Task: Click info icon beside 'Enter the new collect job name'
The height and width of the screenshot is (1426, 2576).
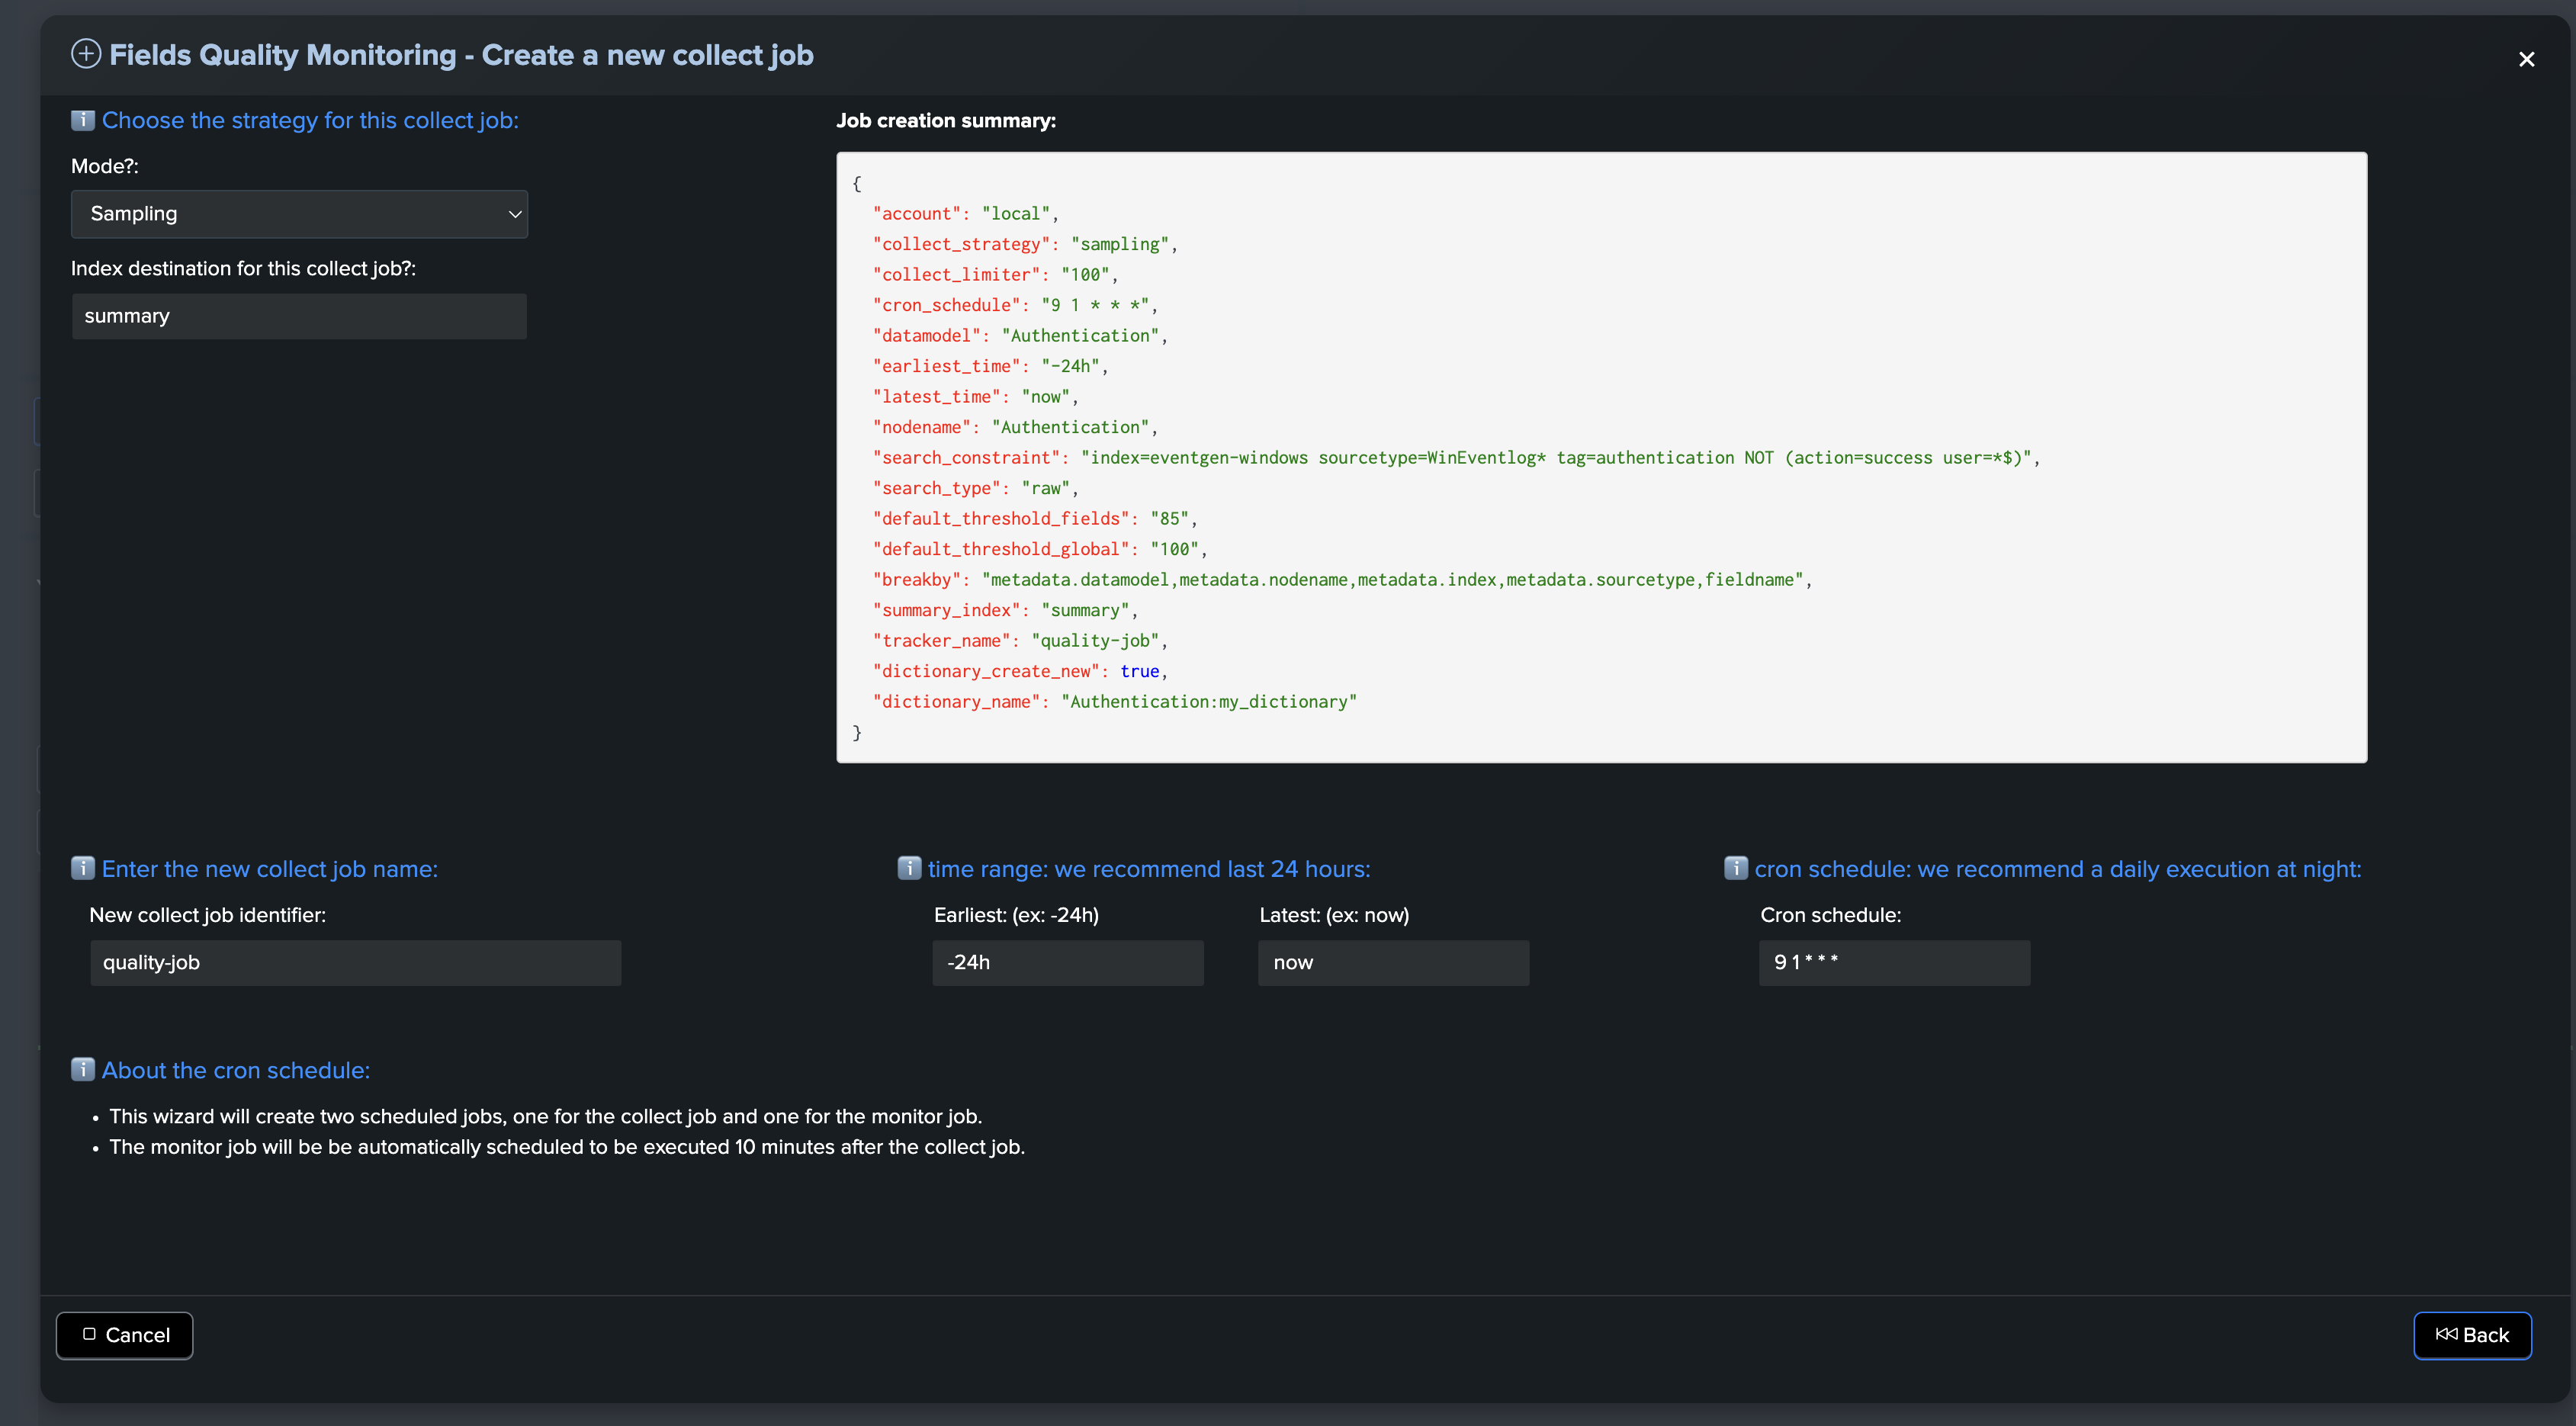Action: (83, 868)
